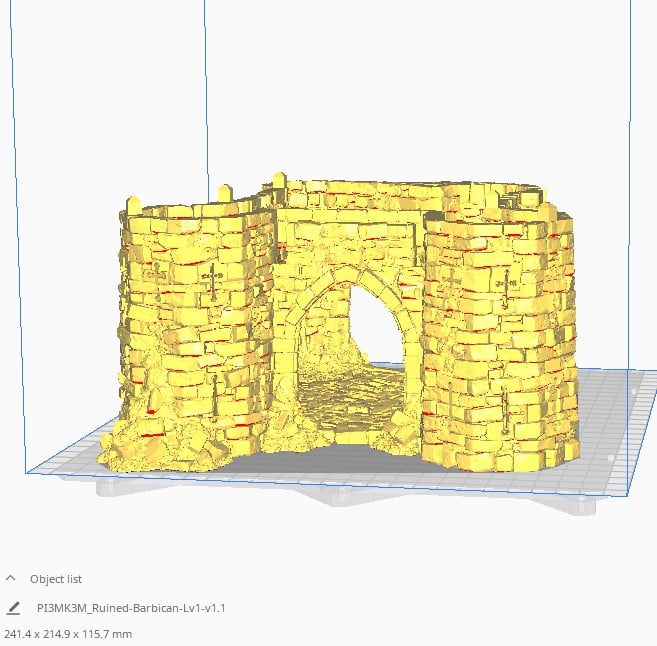Click the pencil edit icon beside filename
657x646 pixels.
click(13, 607)
